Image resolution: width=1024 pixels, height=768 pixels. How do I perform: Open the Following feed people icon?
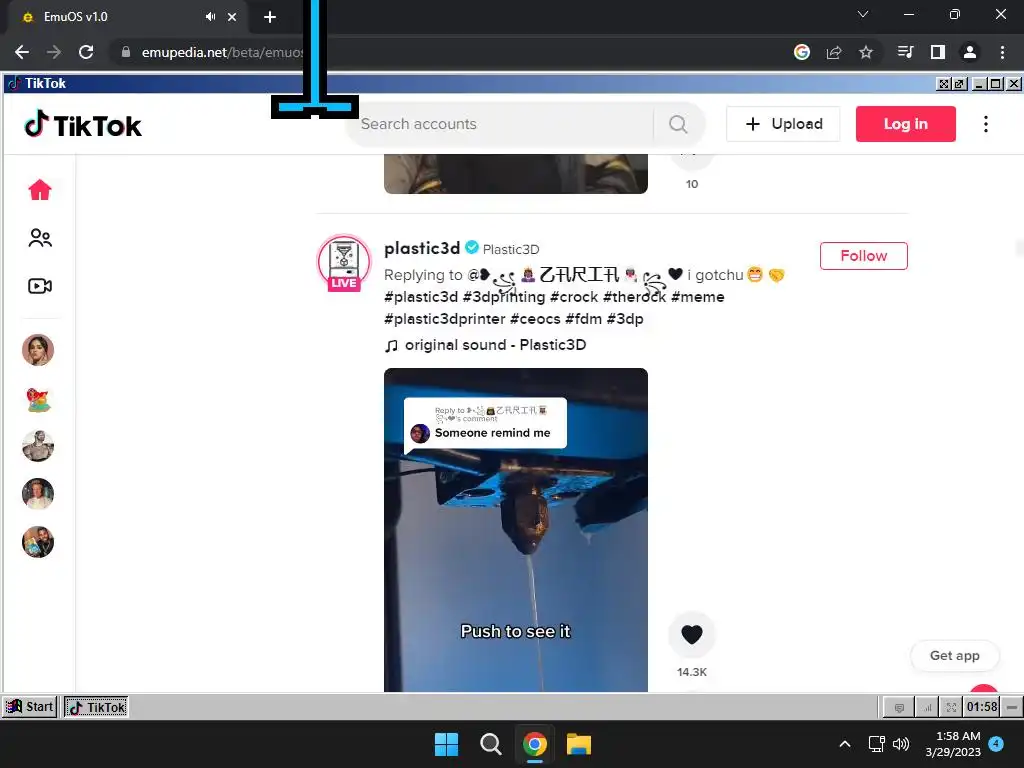40,238
